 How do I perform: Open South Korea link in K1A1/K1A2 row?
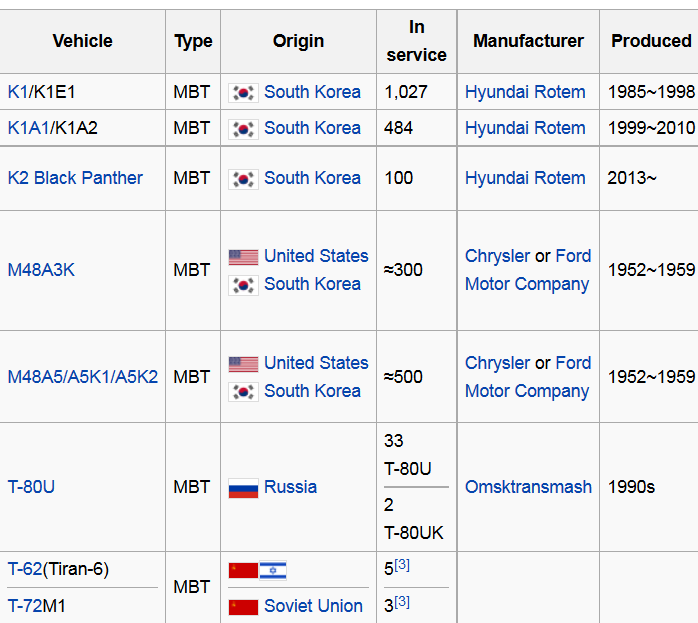coord(312,128)
